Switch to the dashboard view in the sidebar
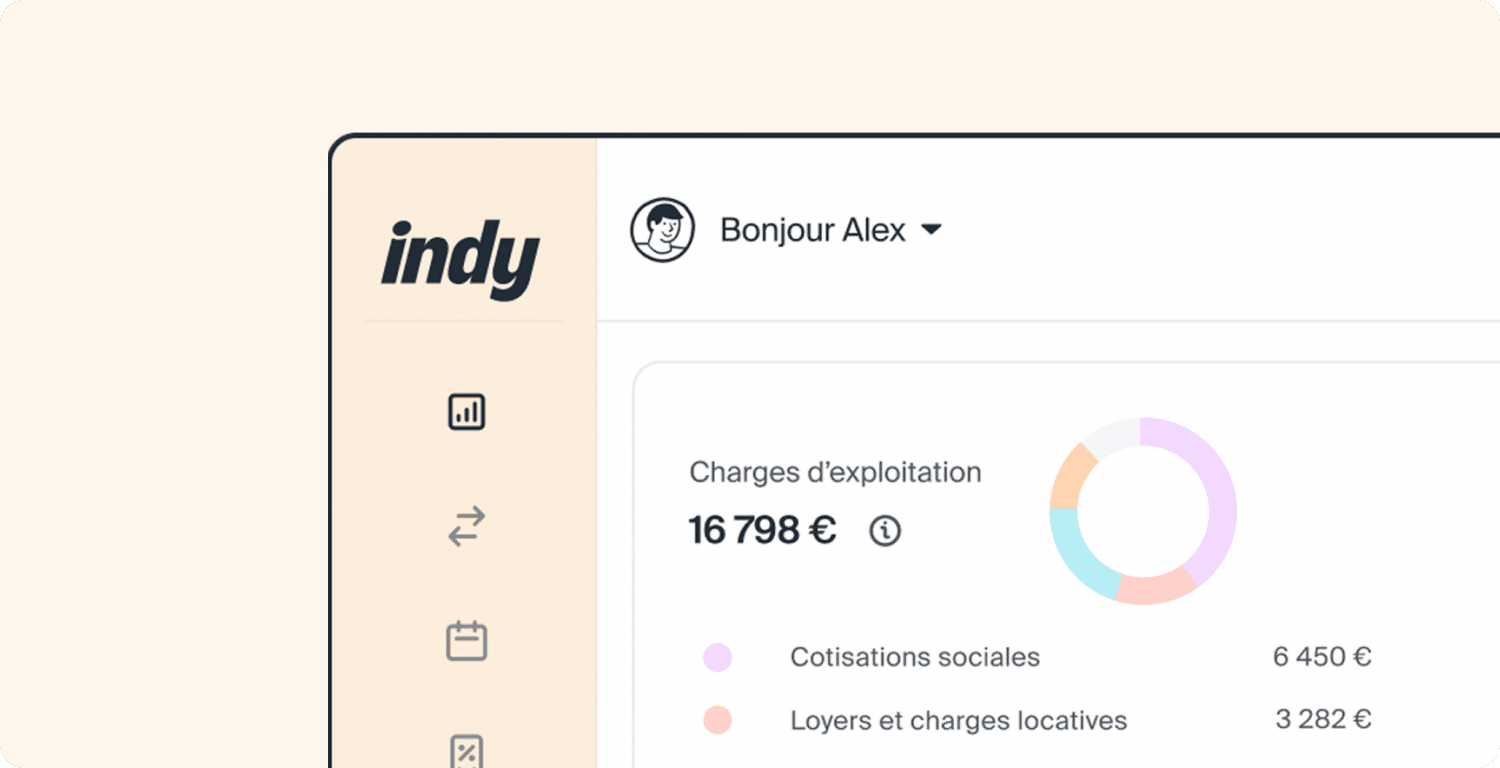The image size is (1500, 768). point(466,411)
